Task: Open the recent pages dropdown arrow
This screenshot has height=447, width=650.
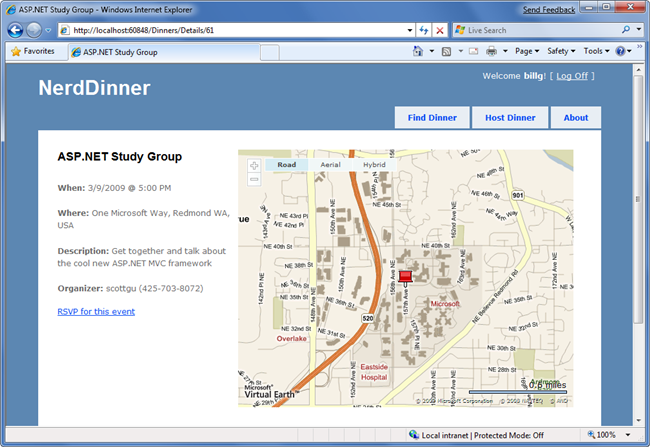Action: coord(48,30)
